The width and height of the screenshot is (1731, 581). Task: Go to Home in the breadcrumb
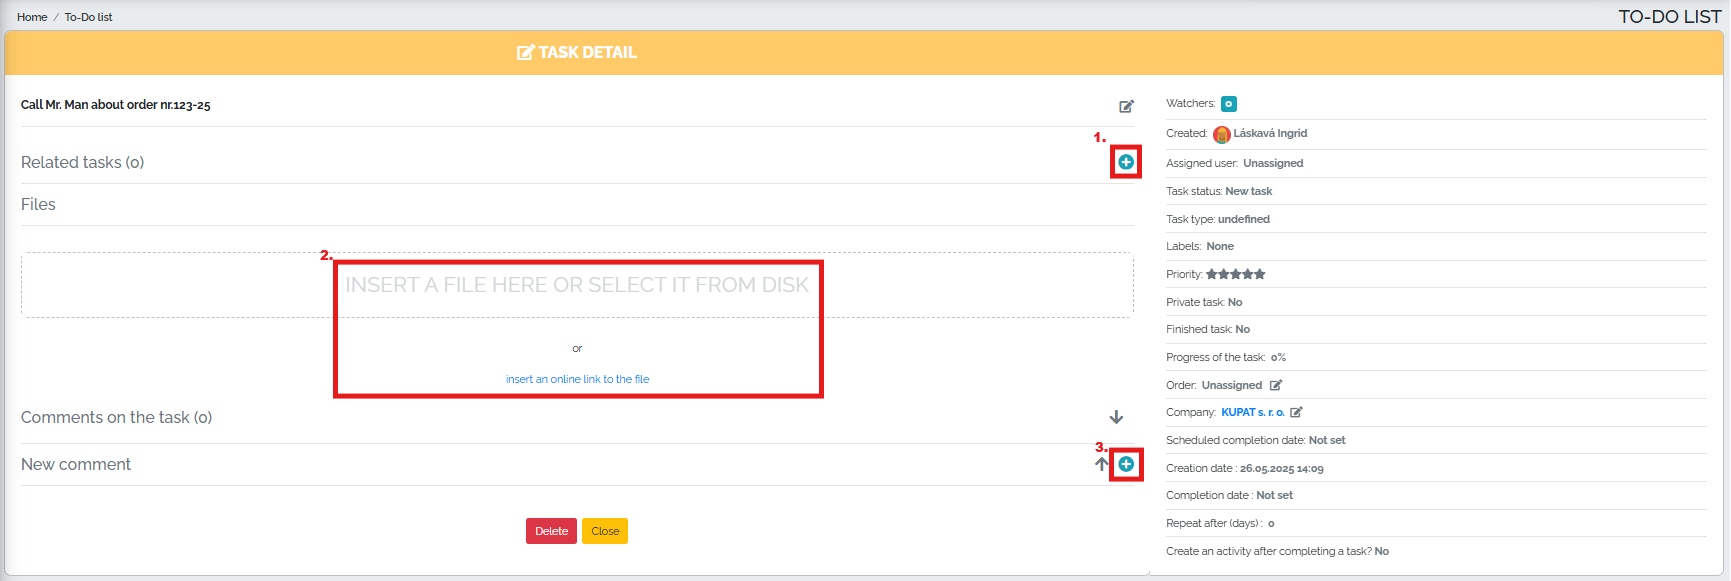point(32,17)
